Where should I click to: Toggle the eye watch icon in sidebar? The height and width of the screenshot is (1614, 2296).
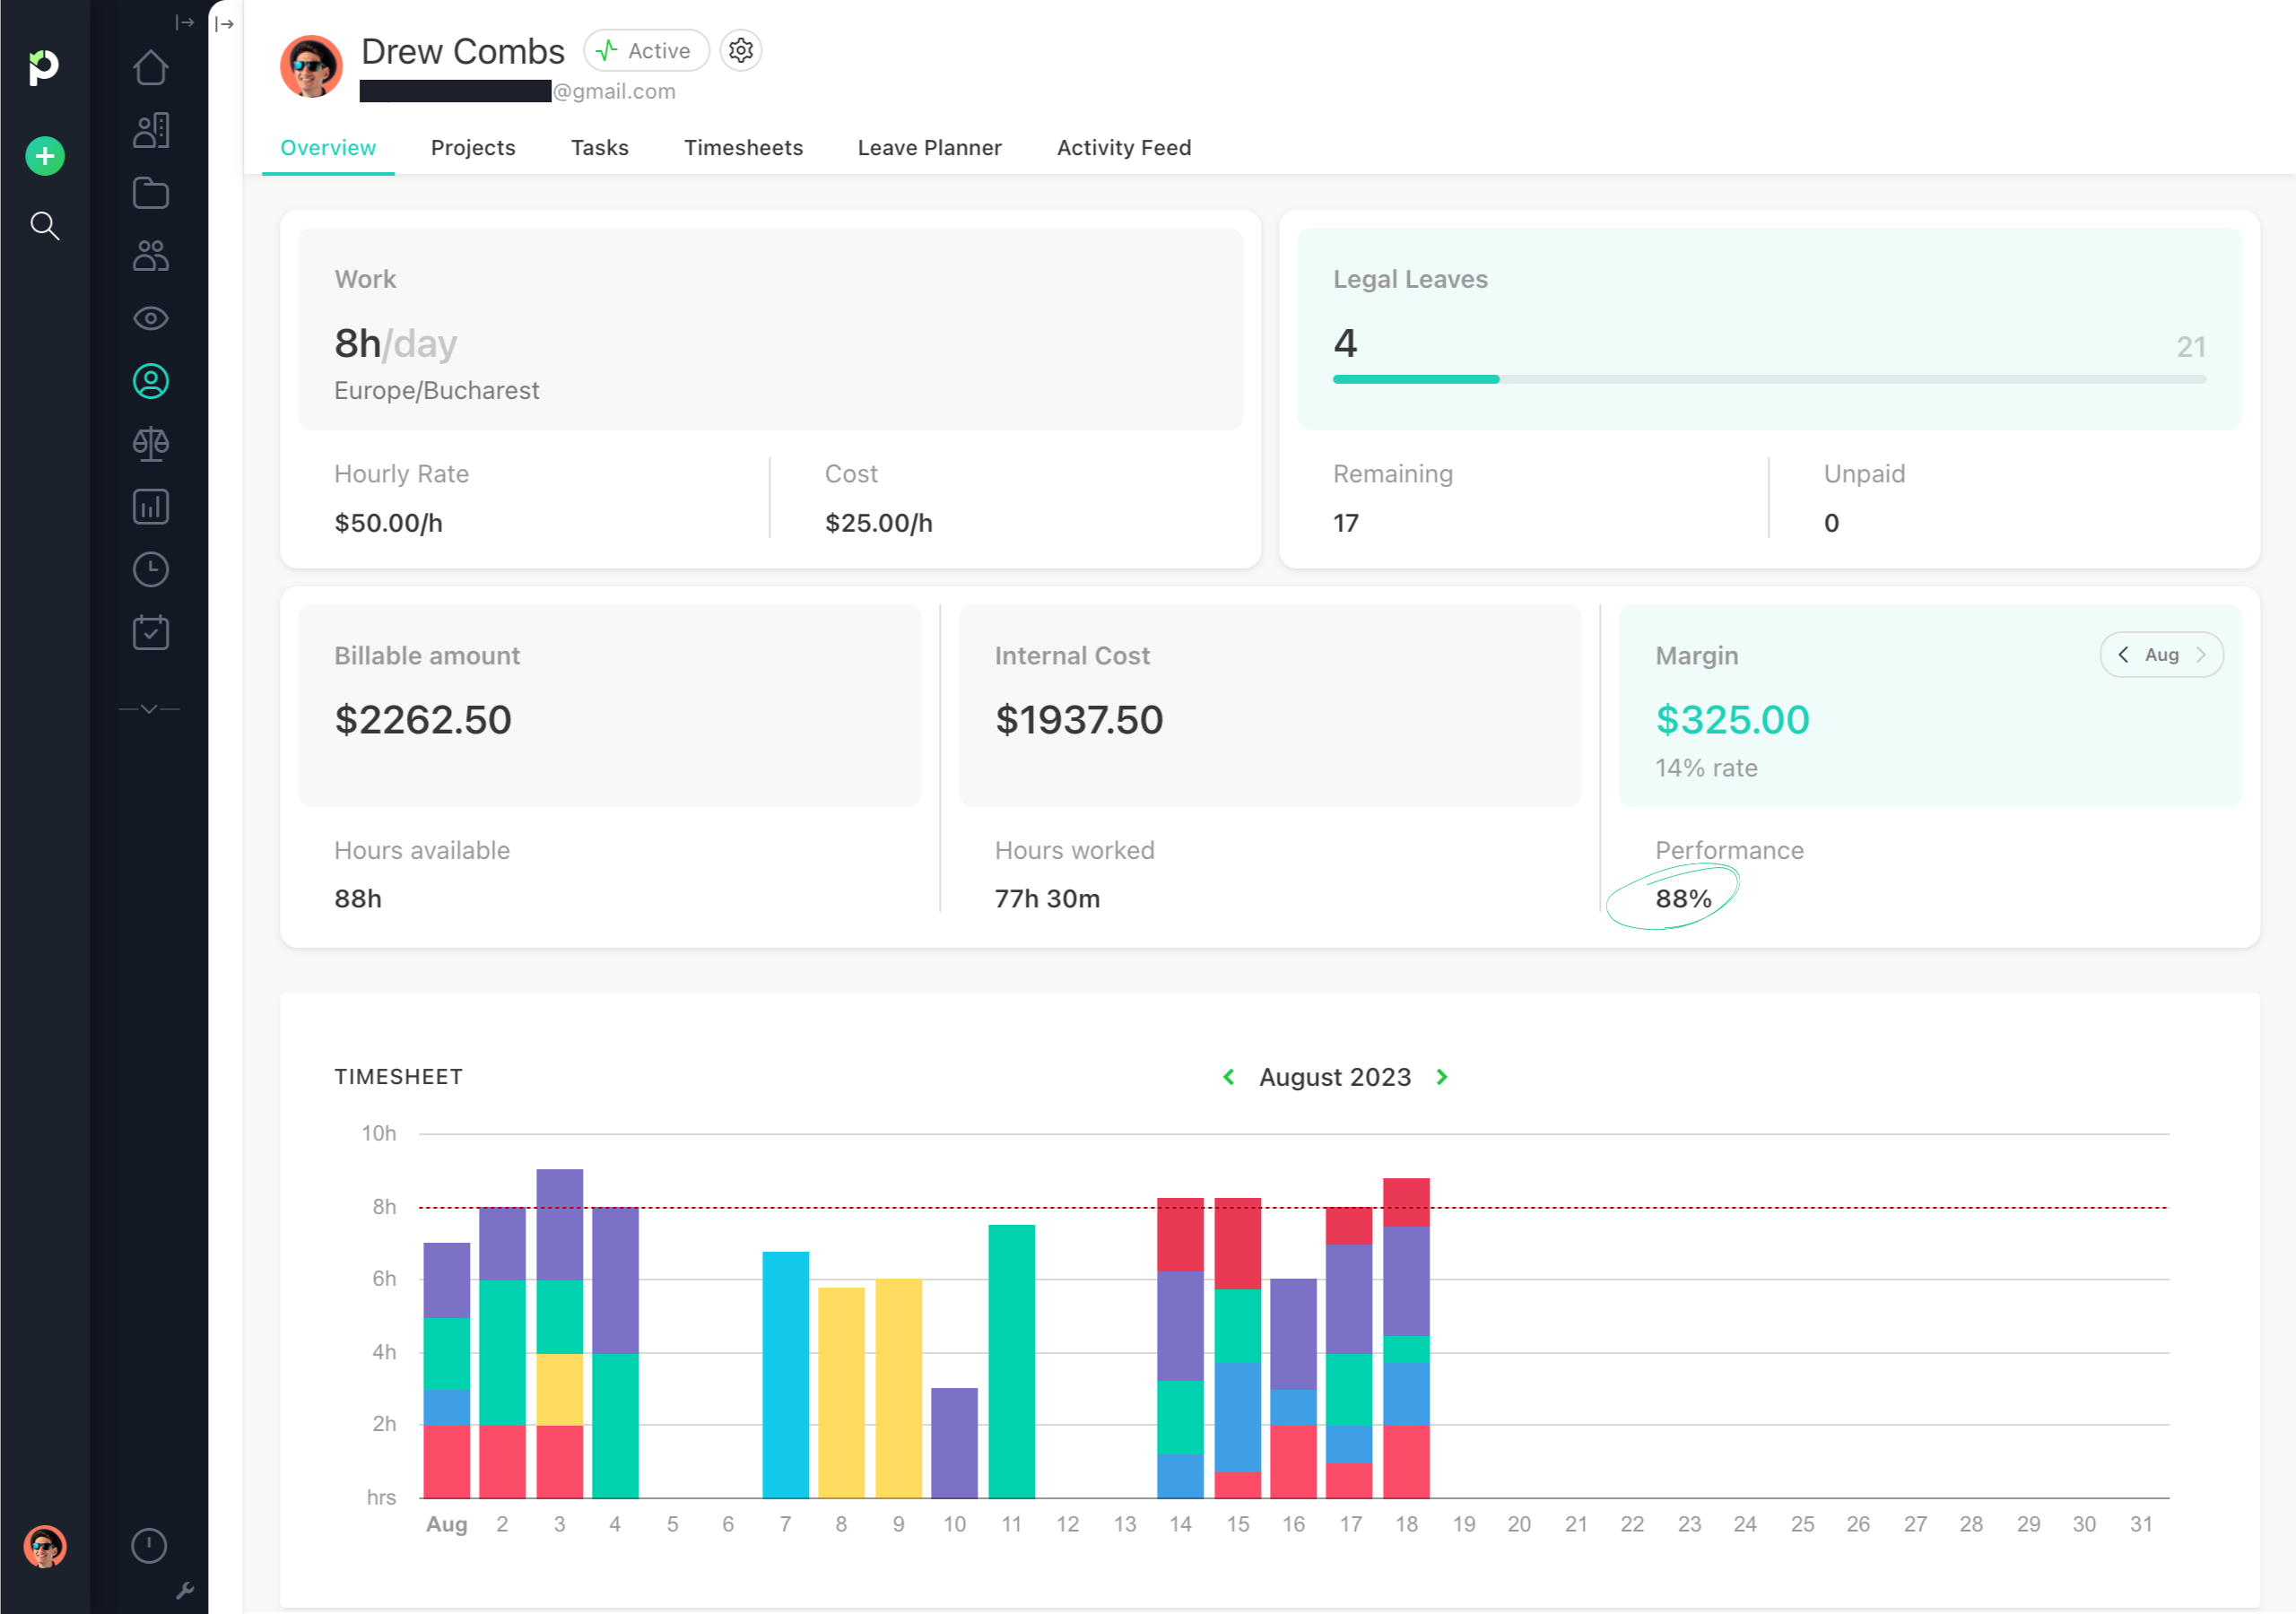point(150,319)
